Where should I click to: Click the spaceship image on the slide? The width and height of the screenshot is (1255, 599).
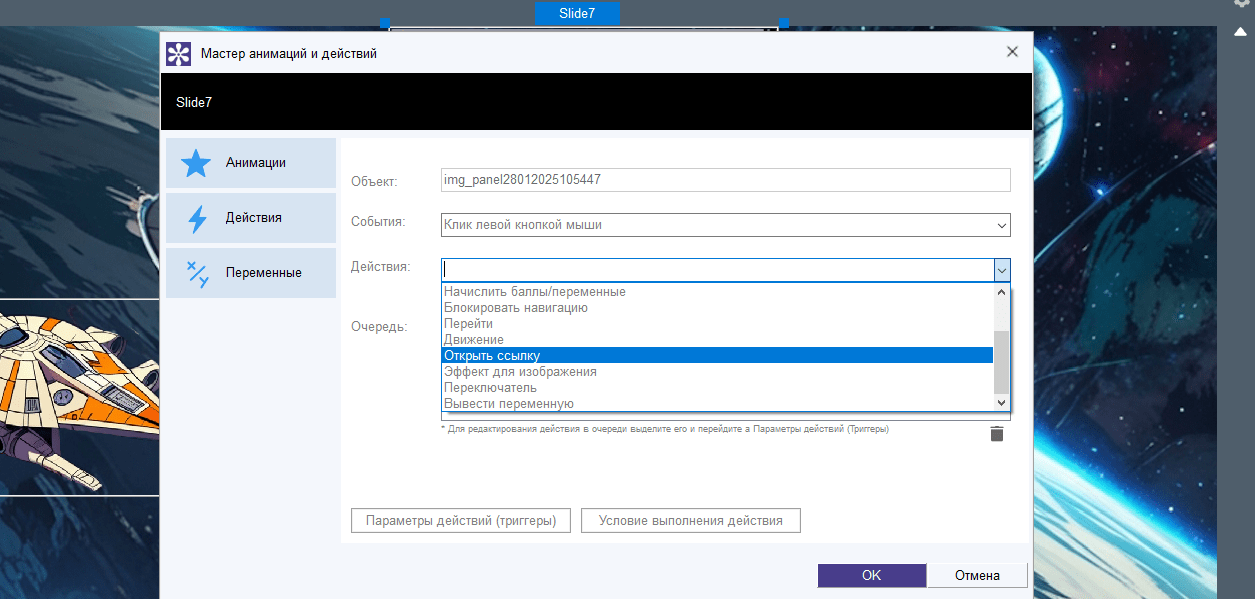[78, 397]
